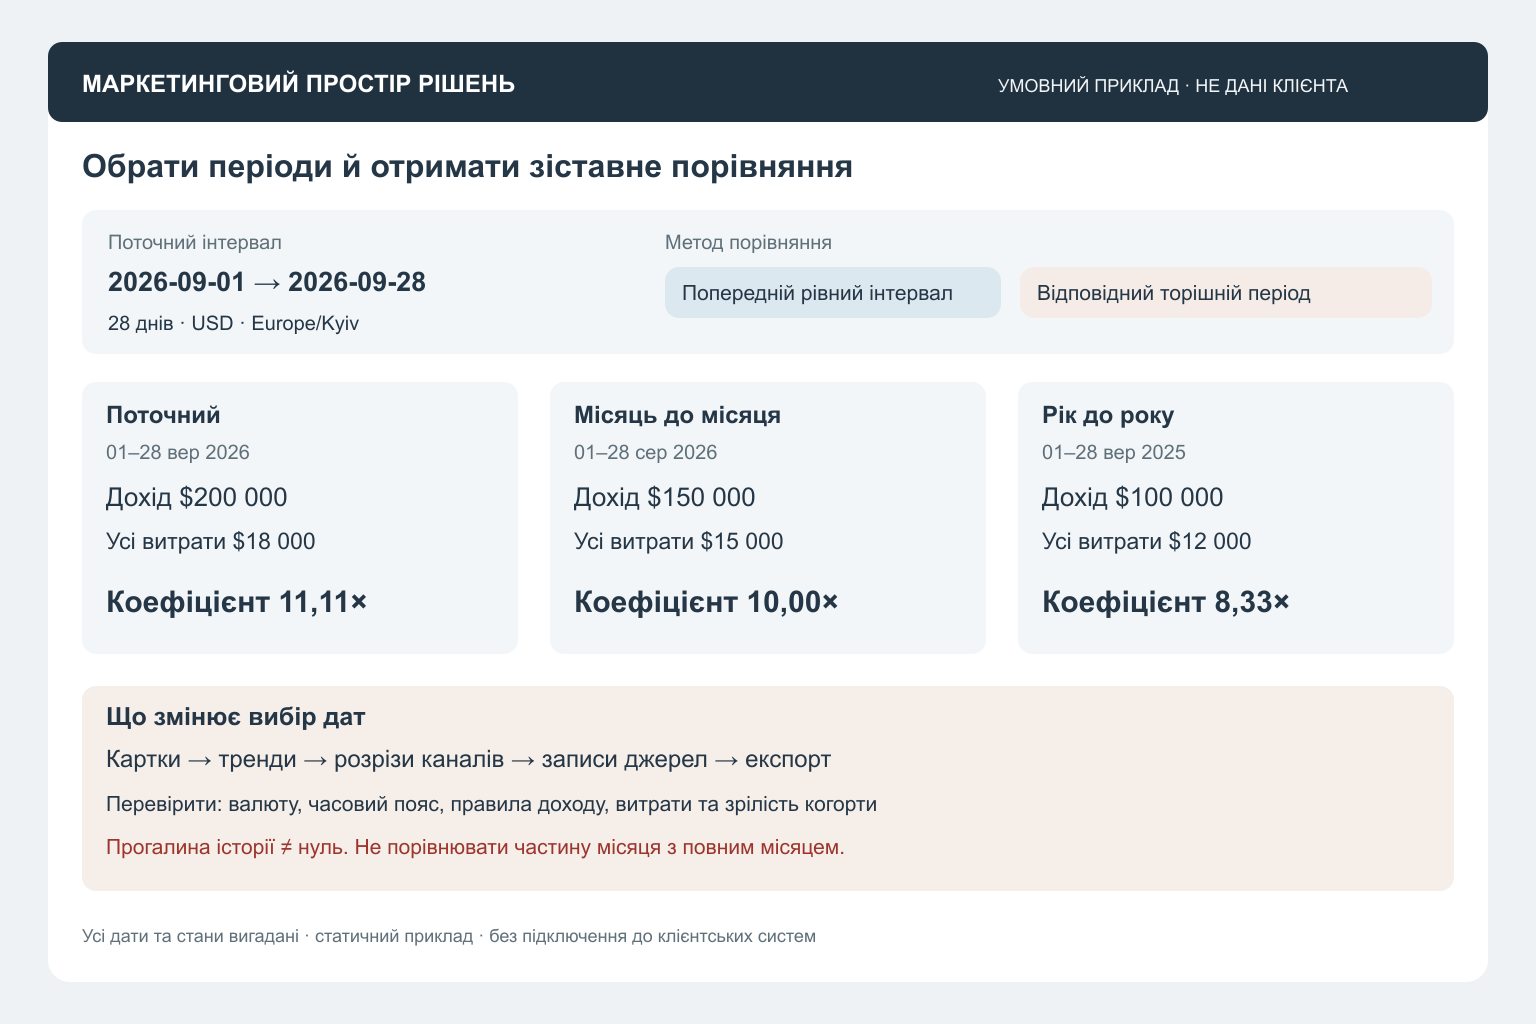The image size is (1536, 1024).
Task: Click the line starting "Картки → тренди"
Action: 469,759
